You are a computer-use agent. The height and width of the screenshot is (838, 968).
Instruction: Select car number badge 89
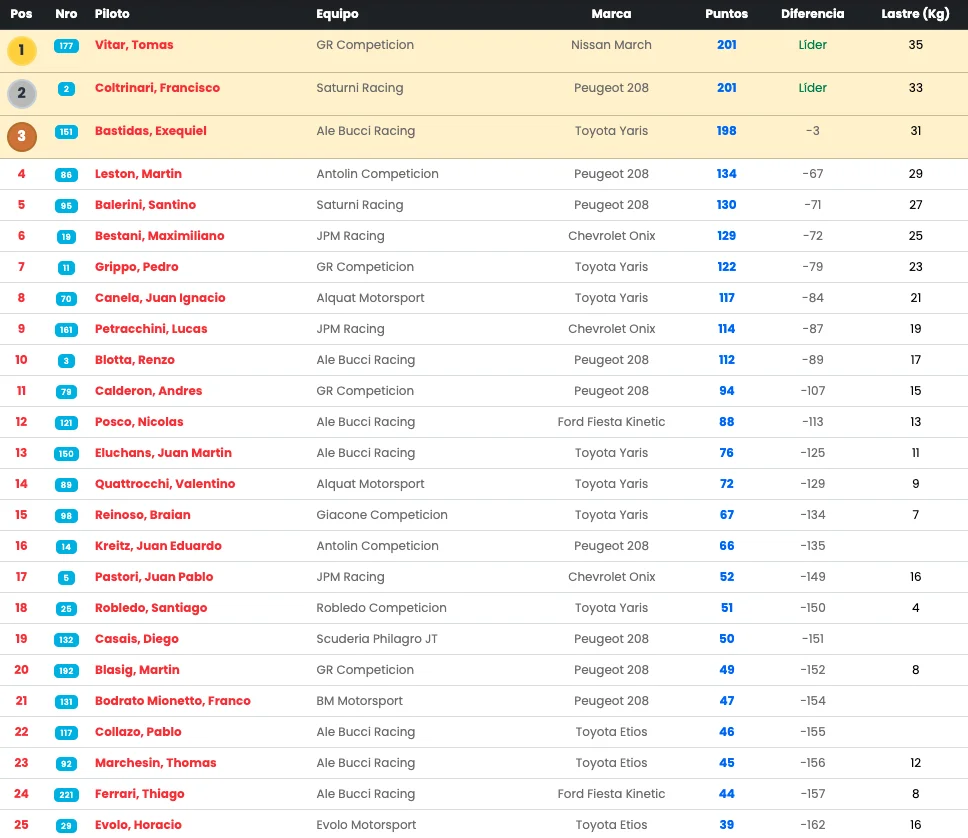point(66,485)
